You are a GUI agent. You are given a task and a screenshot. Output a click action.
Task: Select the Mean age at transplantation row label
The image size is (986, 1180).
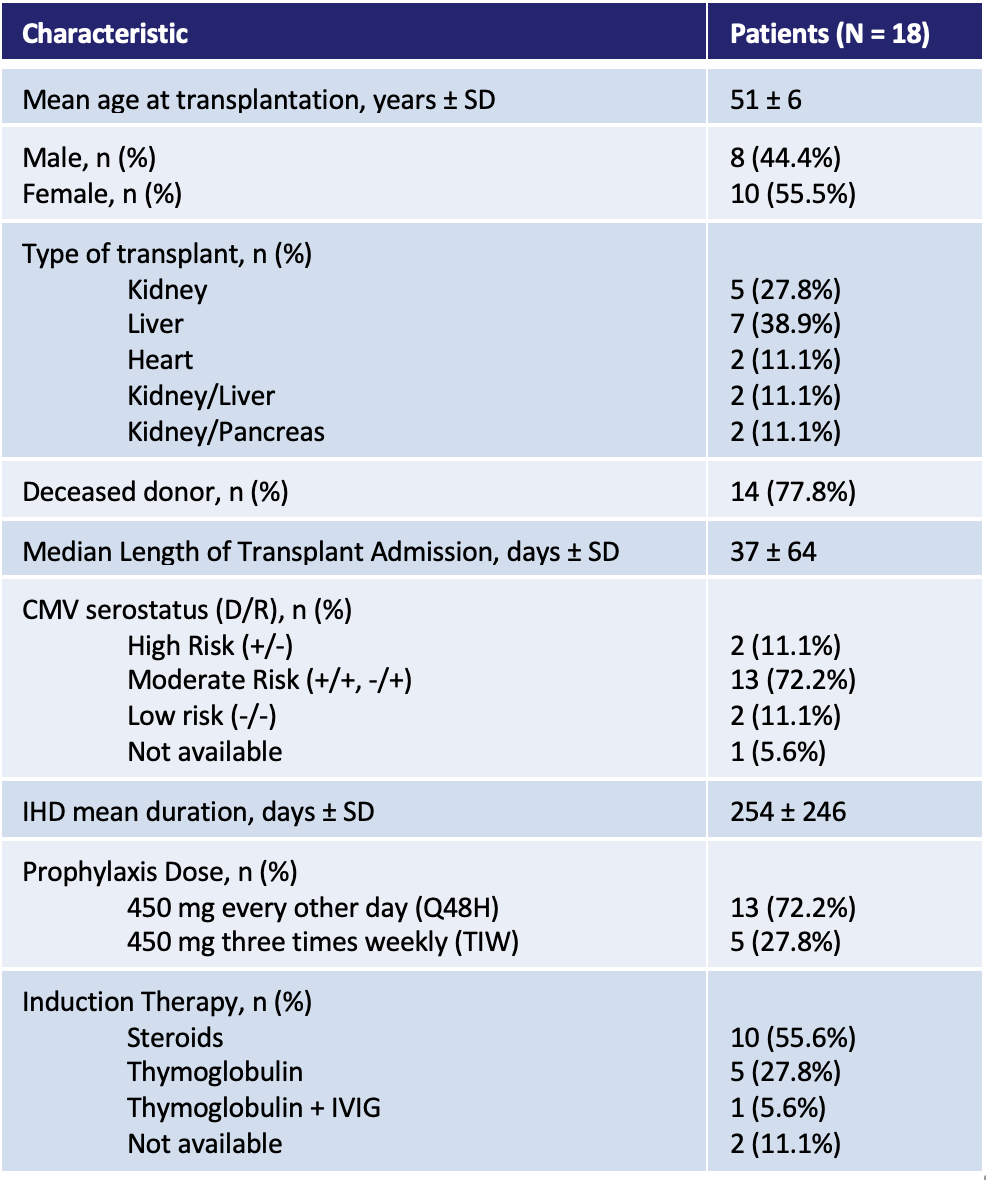[x=258, y=100]
